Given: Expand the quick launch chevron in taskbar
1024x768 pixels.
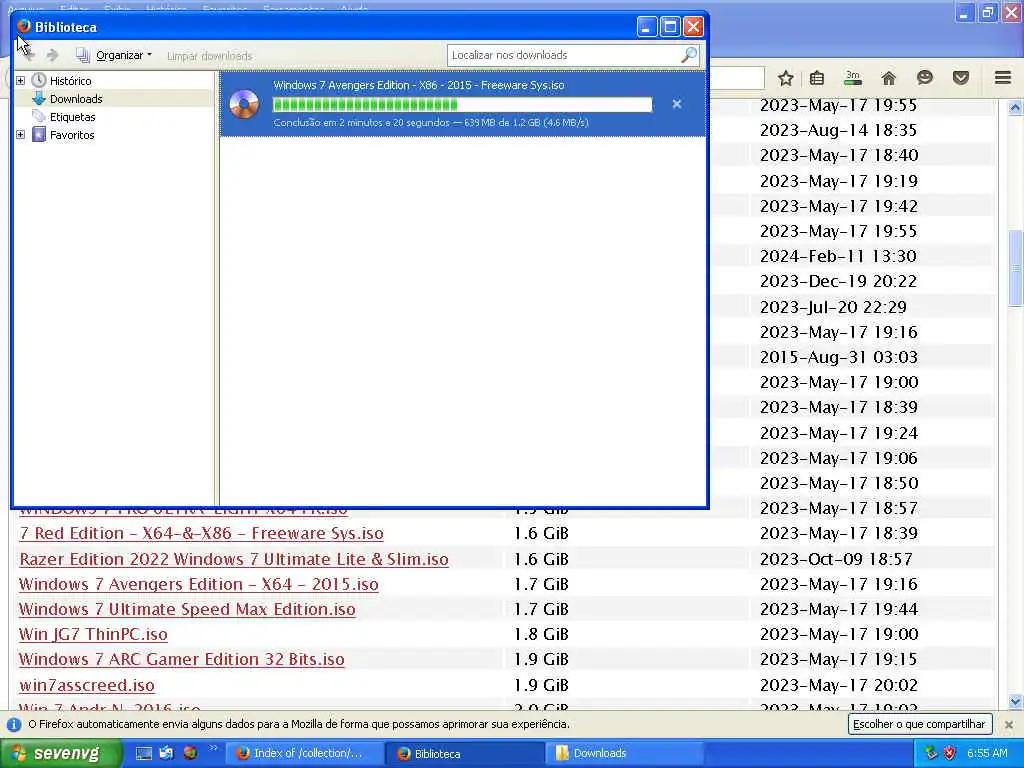Looking at the screenshot, I should coord(213,749).
